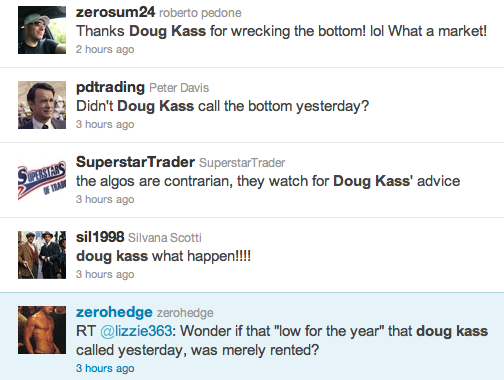Click pdtrading's profile picture
This screenshot has width=504, height=380.
[x=42, y=105]
